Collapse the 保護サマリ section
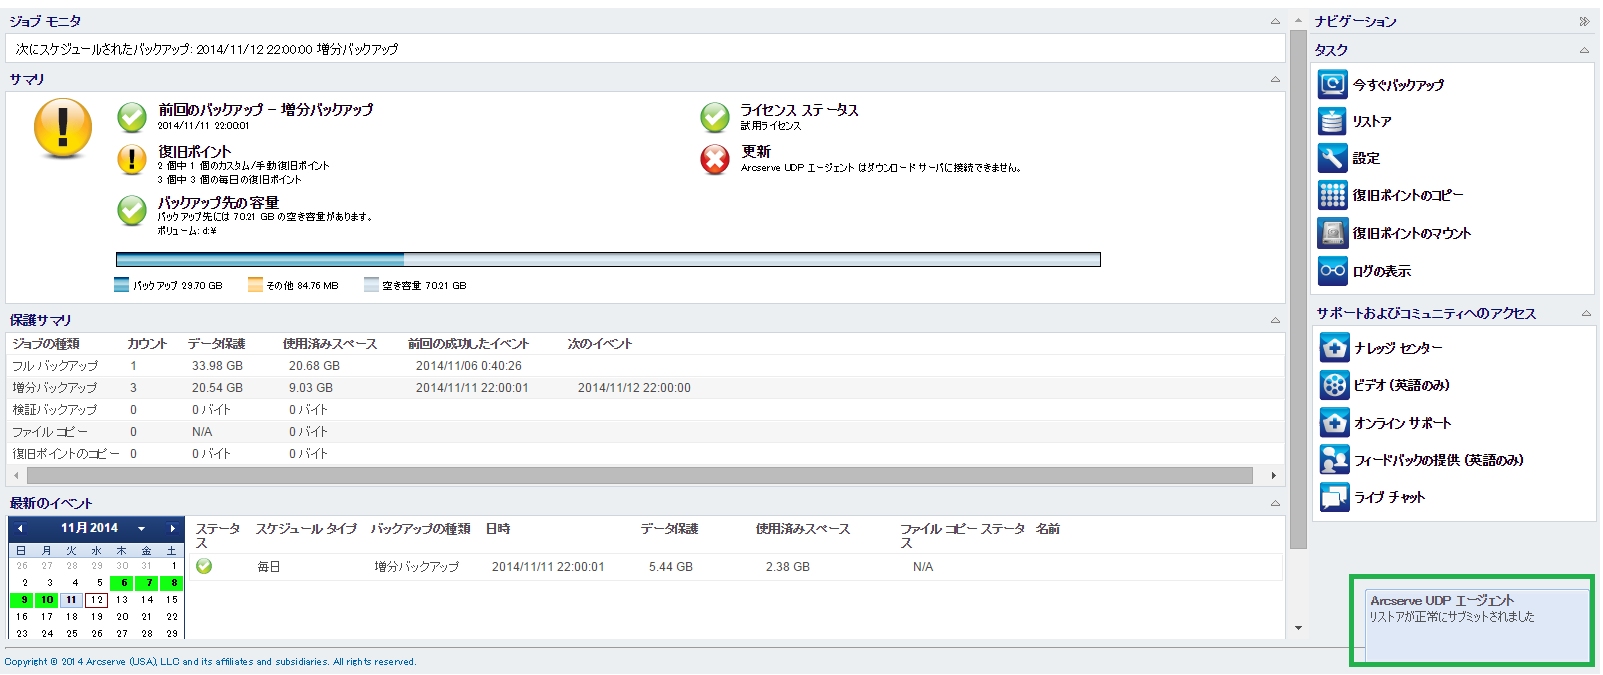The height and width of the screenshot is (675, 1603). 1275,320
